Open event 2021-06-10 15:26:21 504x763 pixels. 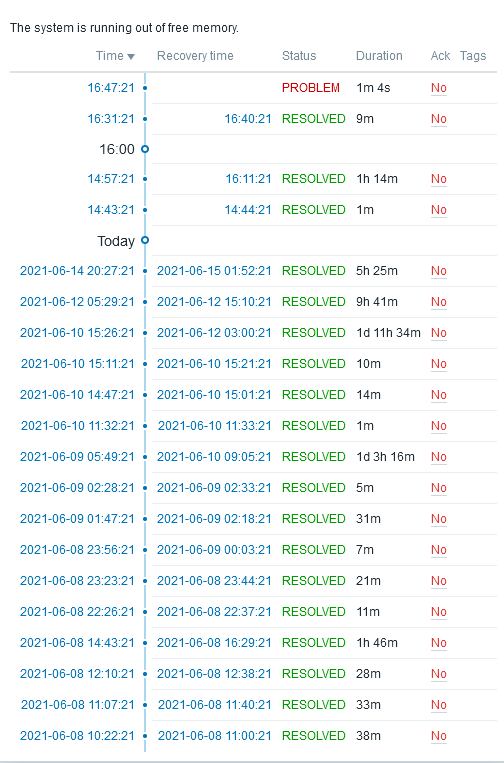(x=77, y=333)
